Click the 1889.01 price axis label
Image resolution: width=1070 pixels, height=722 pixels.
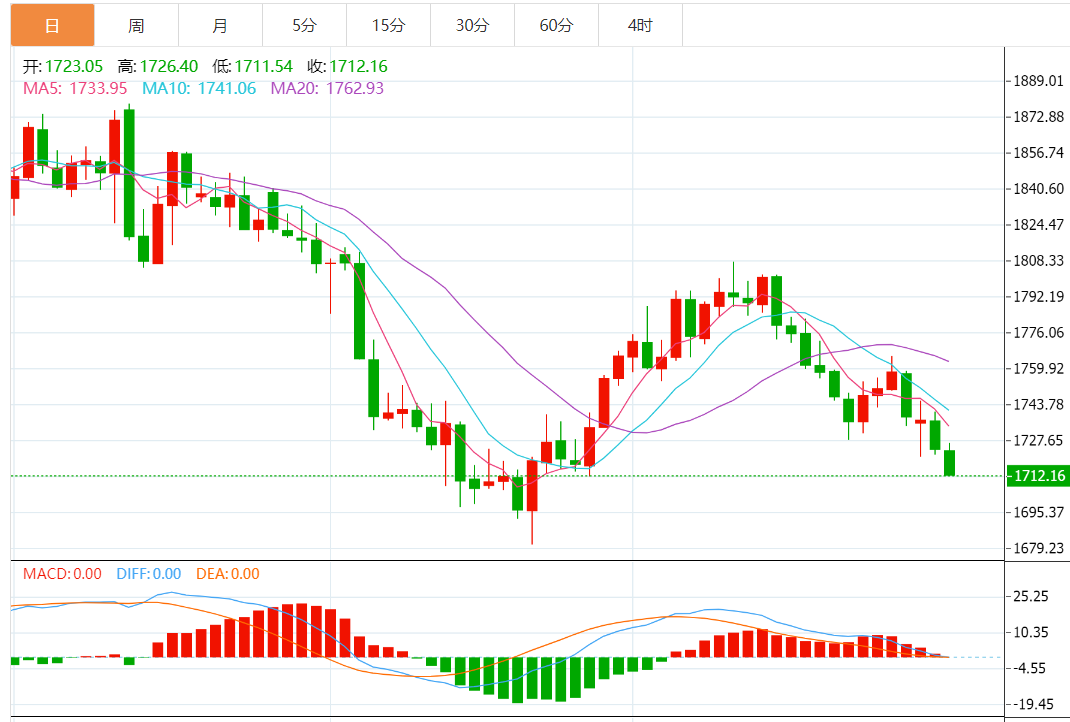click(x=1038, y=81)
